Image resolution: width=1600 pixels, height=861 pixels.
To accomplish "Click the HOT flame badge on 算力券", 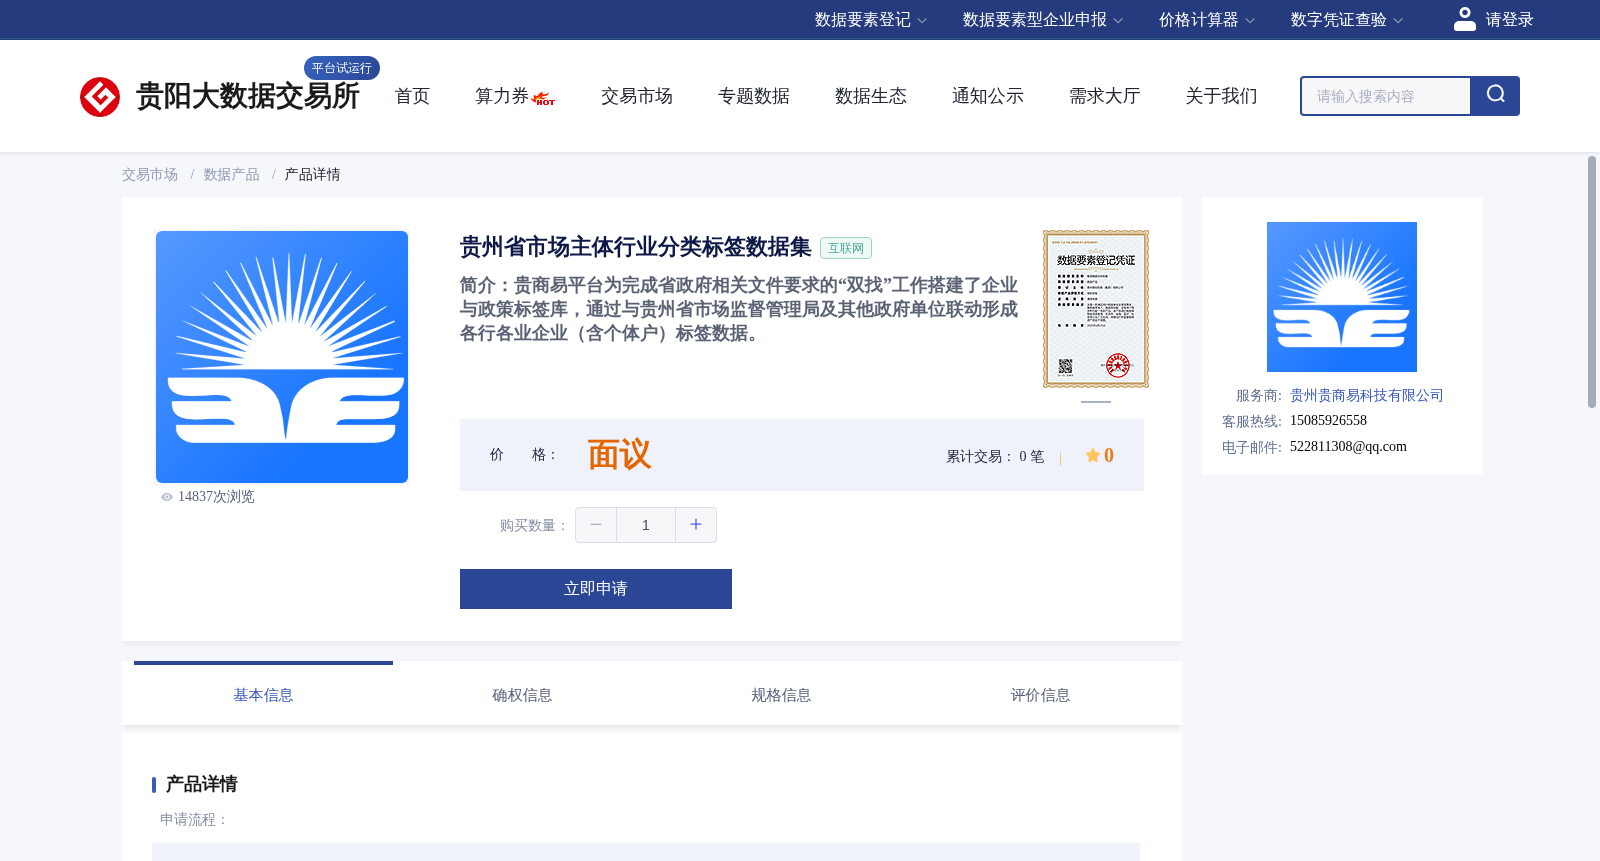I will coord(544,99).
